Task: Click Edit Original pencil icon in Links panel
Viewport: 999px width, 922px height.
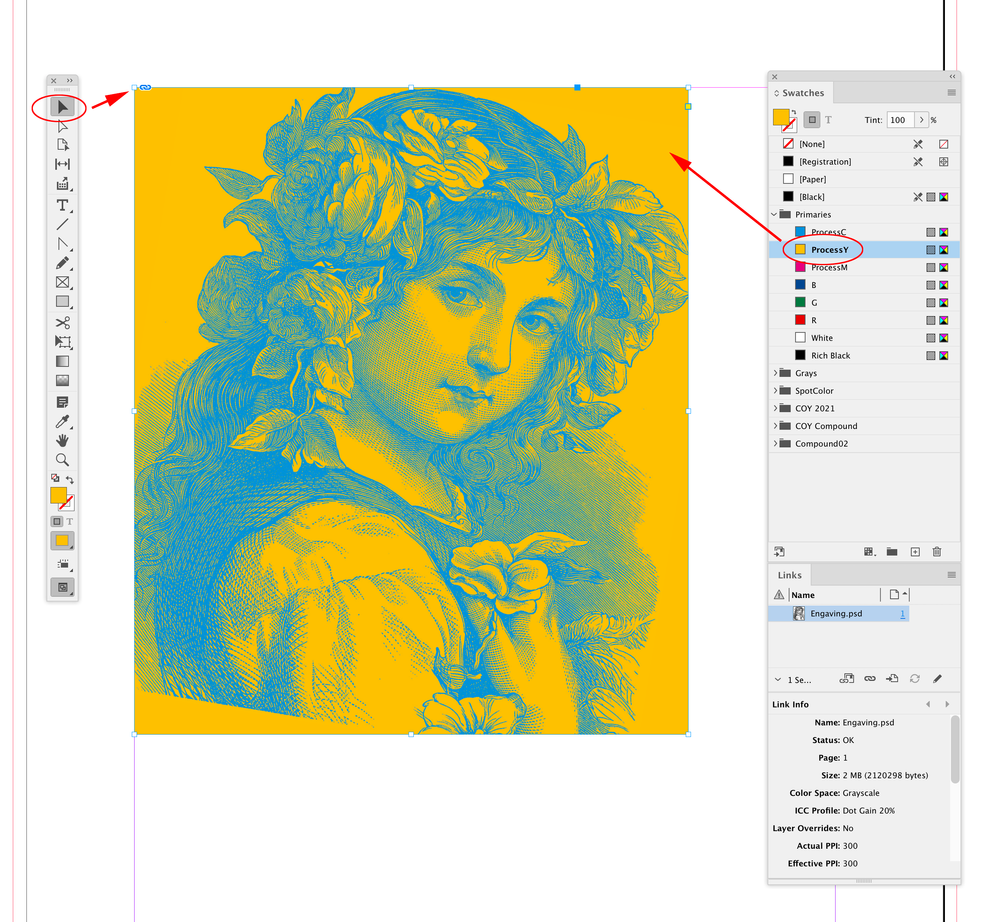Action: (x=938, y=679)
